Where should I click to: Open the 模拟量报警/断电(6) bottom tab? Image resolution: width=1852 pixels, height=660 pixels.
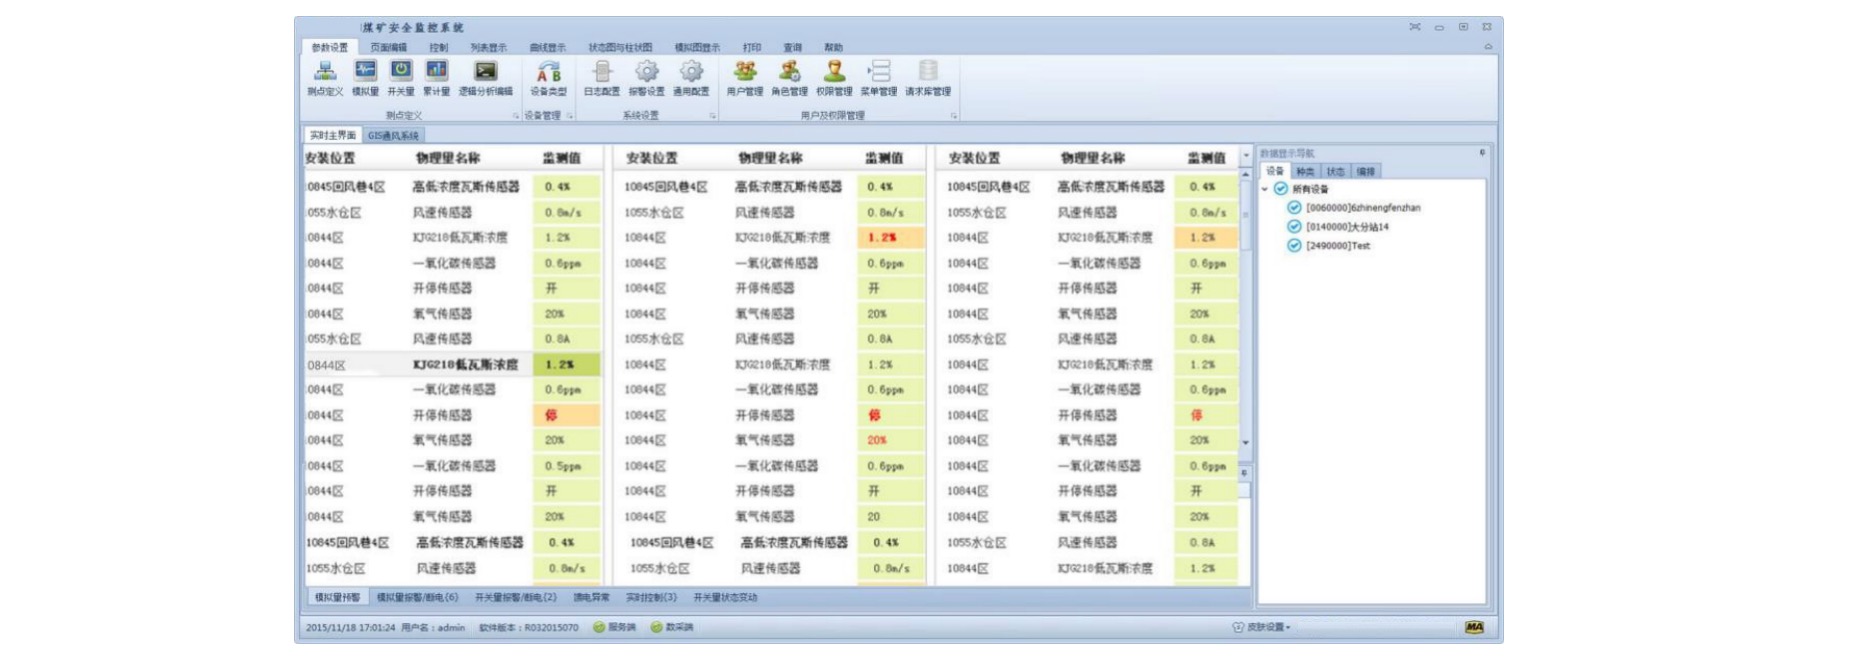(417, 598)
